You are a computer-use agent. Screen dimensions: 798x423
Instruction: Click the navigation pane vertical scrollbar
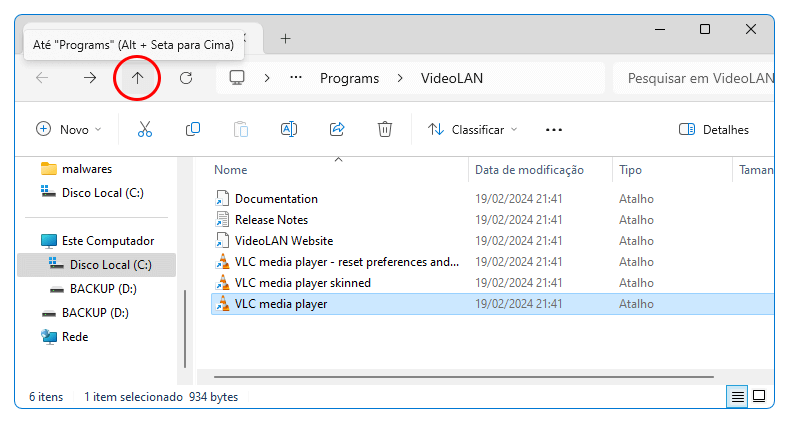click(185, 329)
